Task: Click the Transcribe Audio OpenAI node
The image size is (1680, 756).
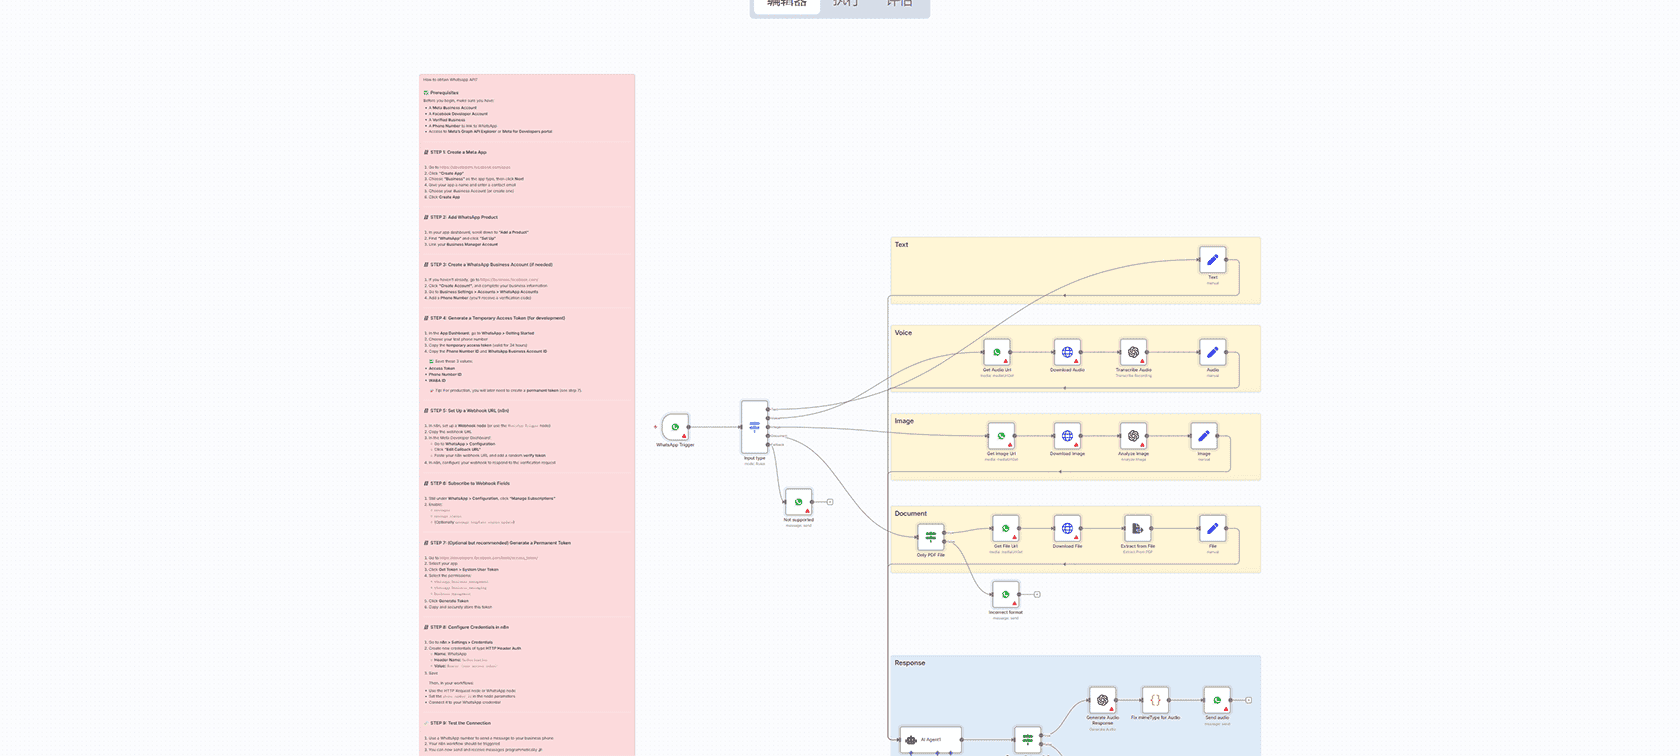Action: (x=1133, y=352)
